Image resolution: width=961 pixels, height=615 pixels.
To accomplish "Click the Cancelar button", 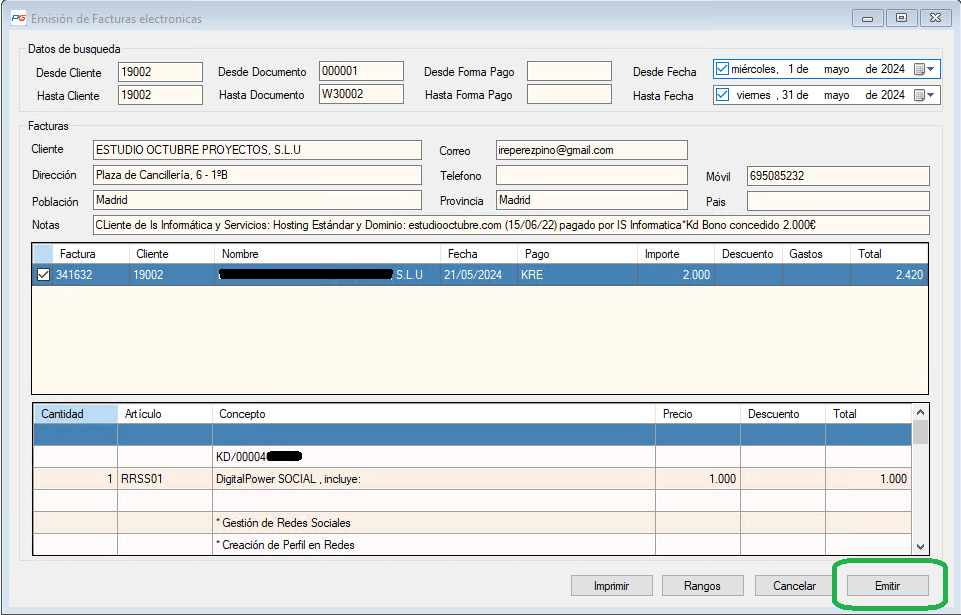I will [795, 586].
